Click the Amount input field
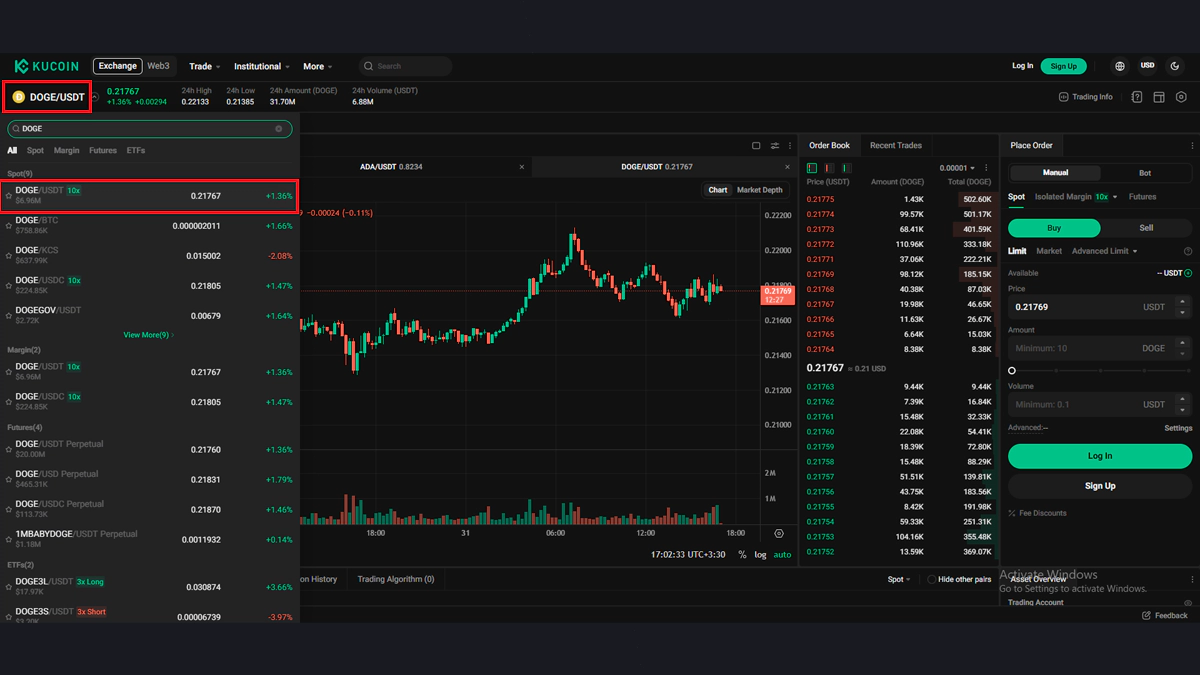1200x675 pixels. click(1100, 349)
